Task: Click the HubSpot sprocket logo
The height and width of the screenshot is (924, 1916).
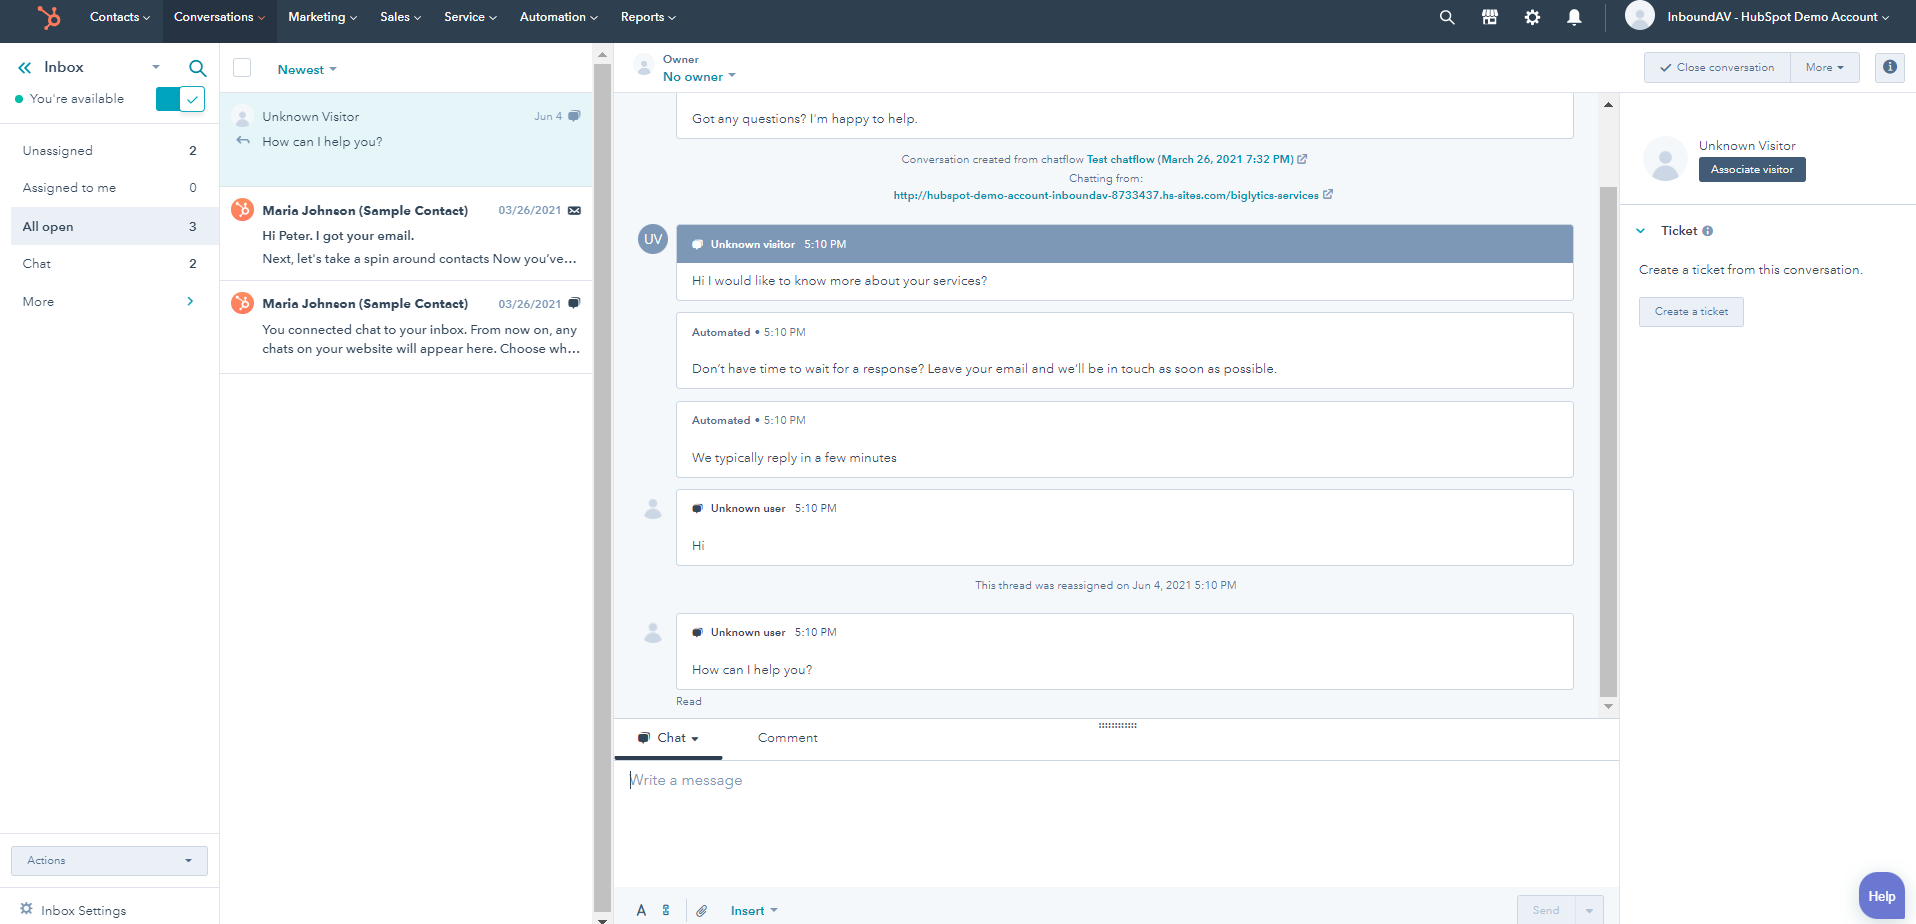Action: tap(48, 17)
